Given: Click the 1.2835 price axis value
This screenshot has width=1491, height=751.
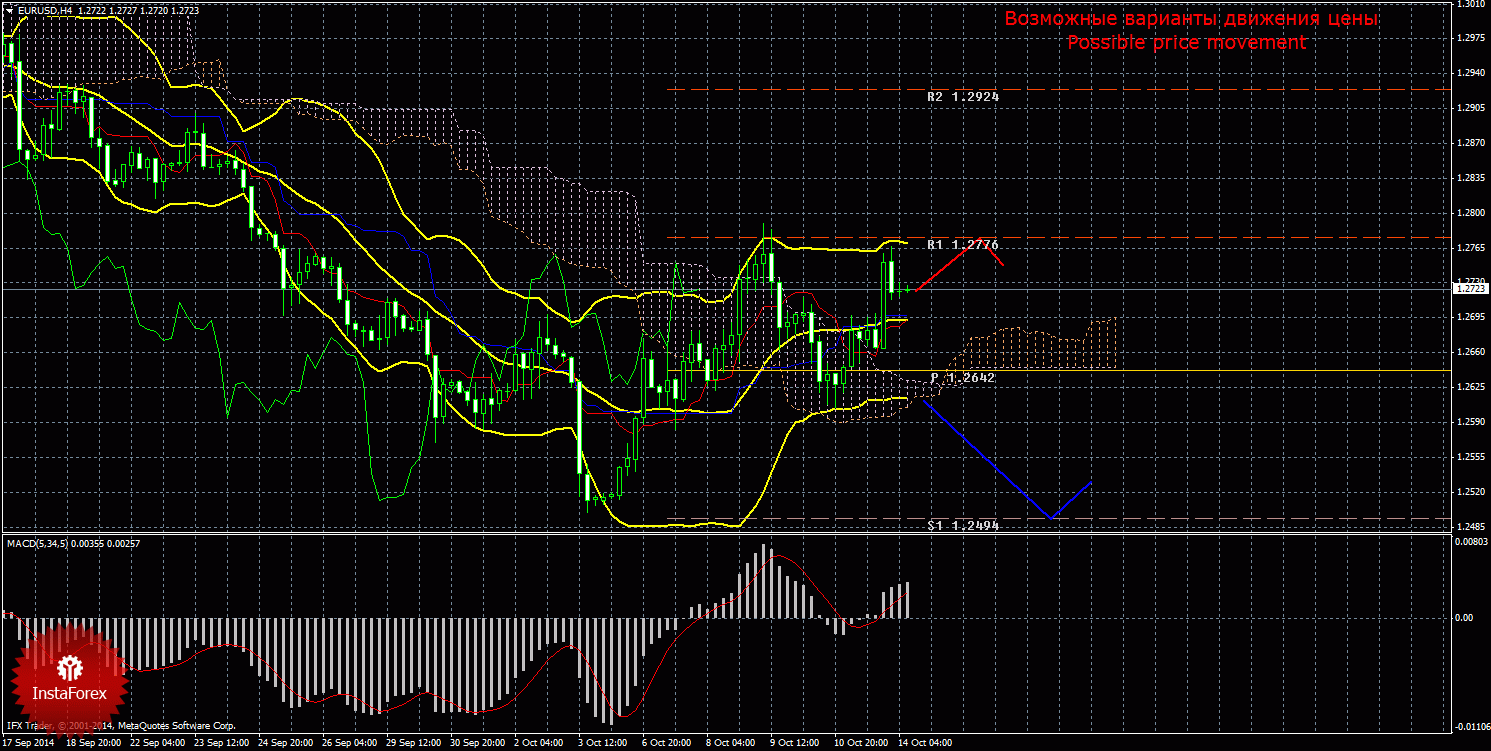Looking at the screenshot, I should click(1470, 179).
